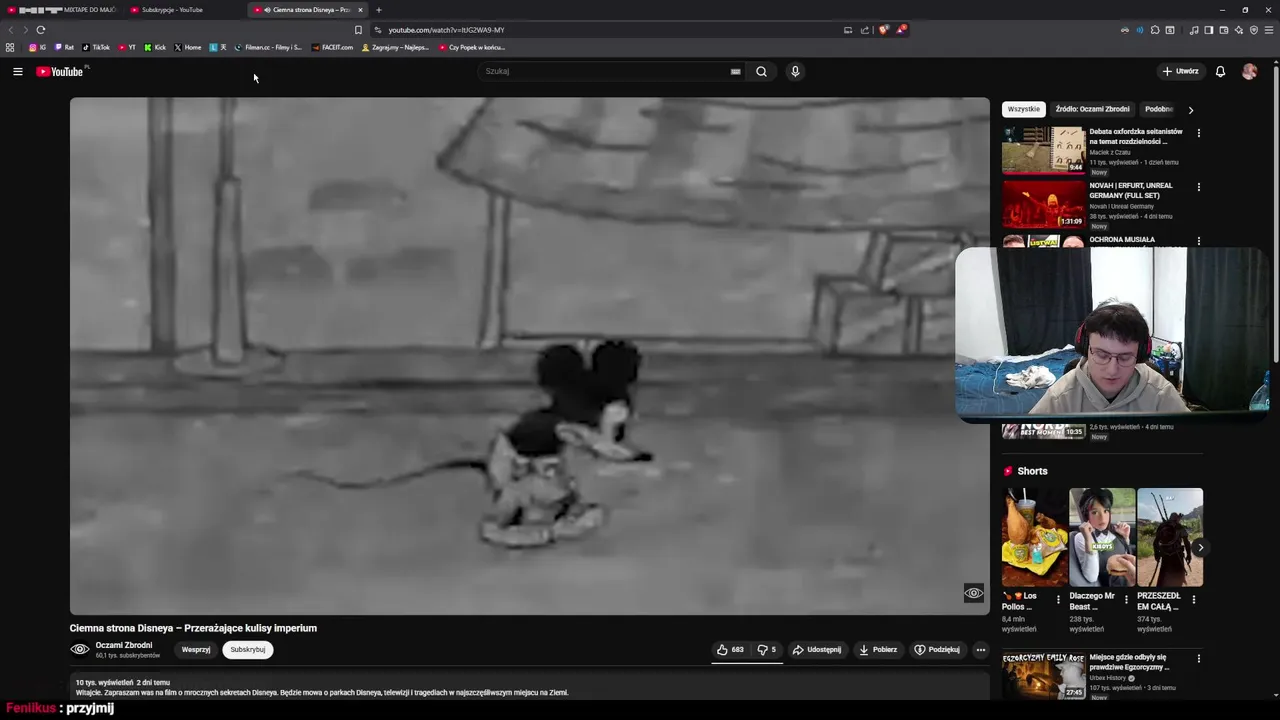Click the address bar URL
The height and width of the screenshot is (720, 1280).
(x=446, y=30)
